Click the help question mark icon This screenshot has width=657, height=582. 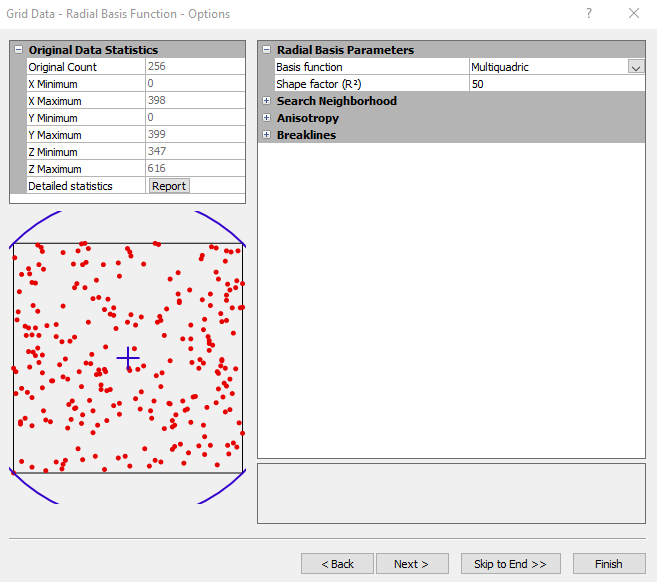coord(589,13)
